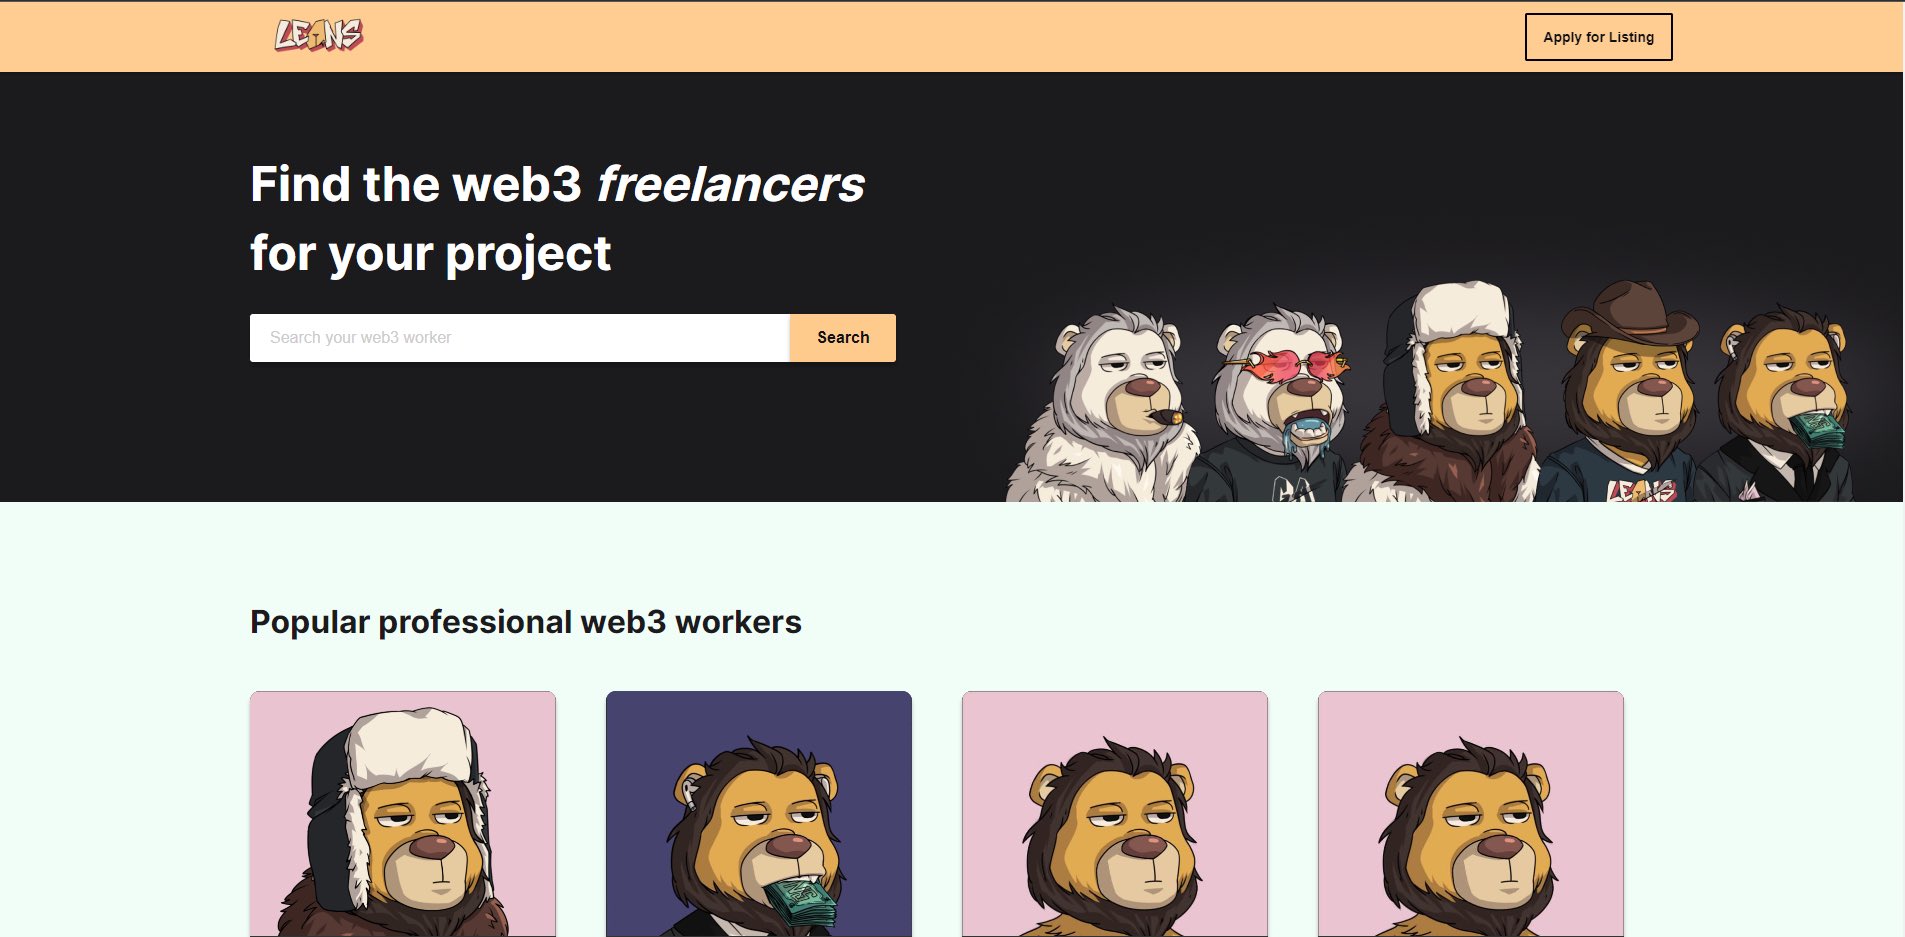The width and height of the screenshot is (1905, 937).
Task: Select the white lion smoking a cigar
Action: 1105,407
